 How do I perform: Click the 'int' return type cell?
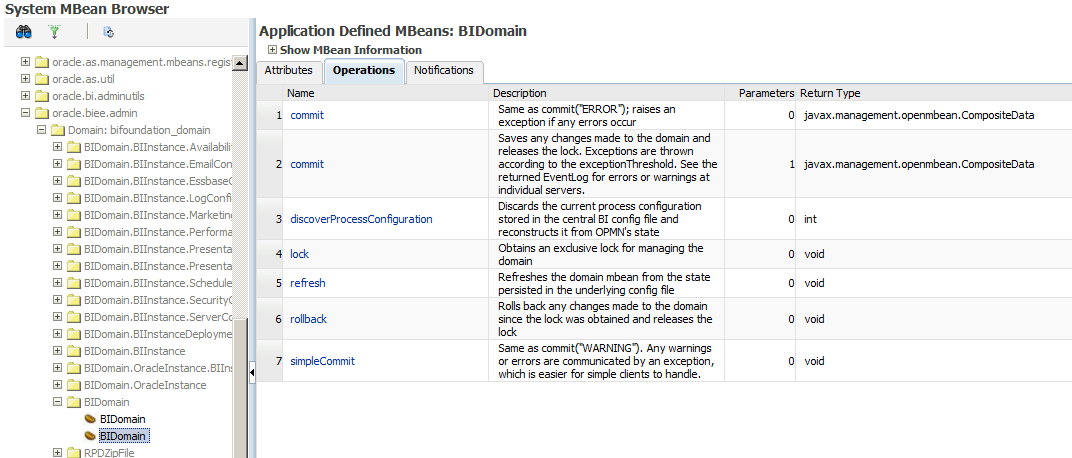934,219
